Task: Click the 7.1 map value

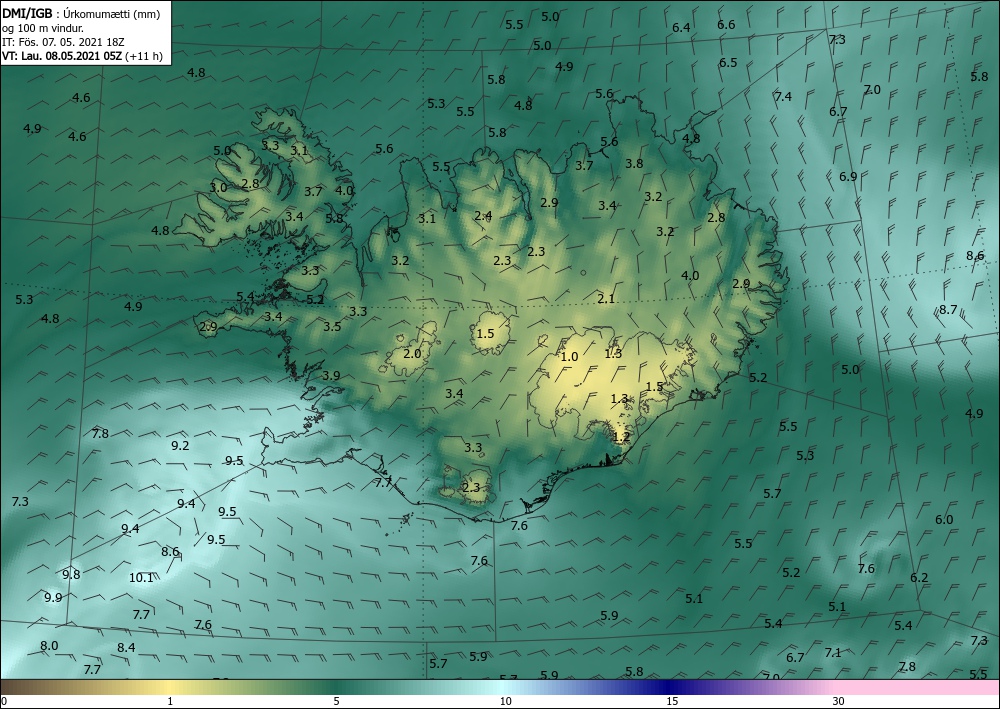Action: [833, 652]
